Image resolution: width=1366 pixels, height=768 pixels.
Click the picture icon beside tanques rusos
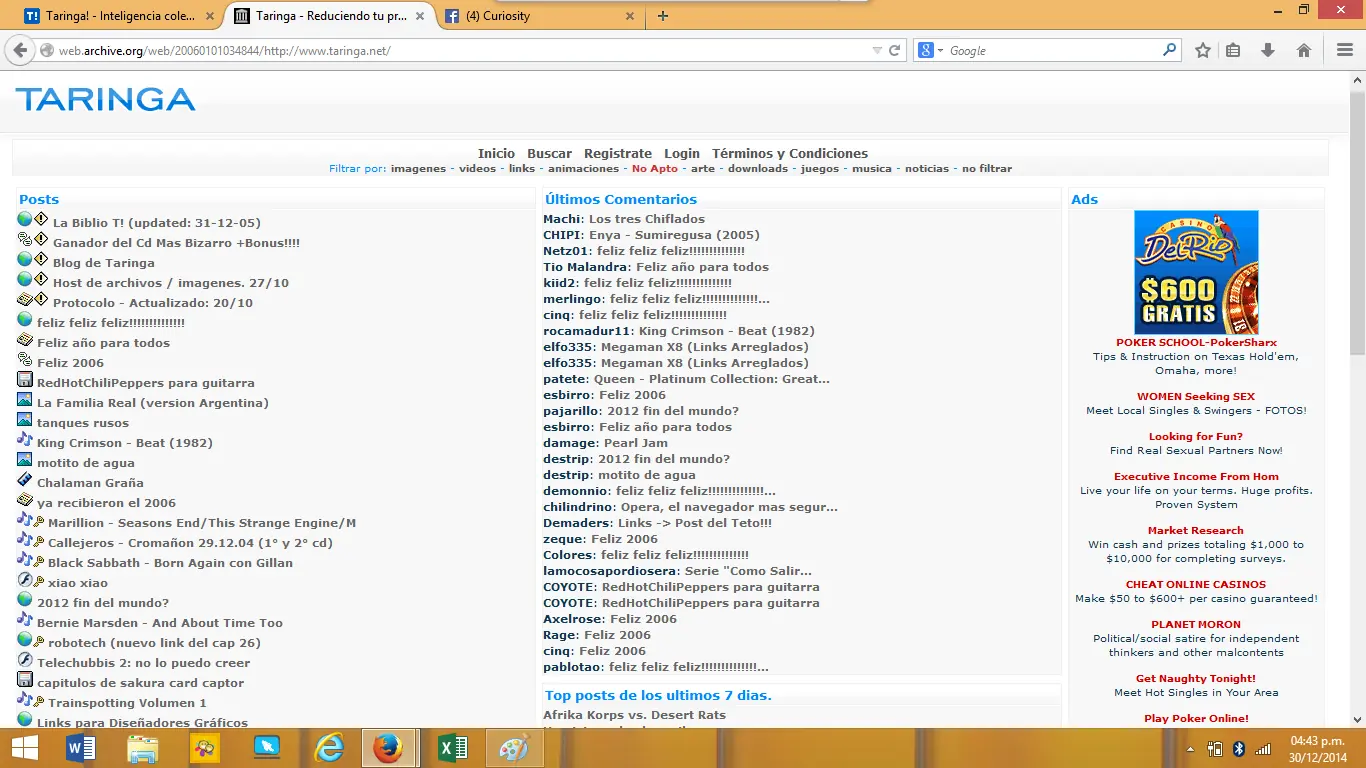[x=25, y=419]
